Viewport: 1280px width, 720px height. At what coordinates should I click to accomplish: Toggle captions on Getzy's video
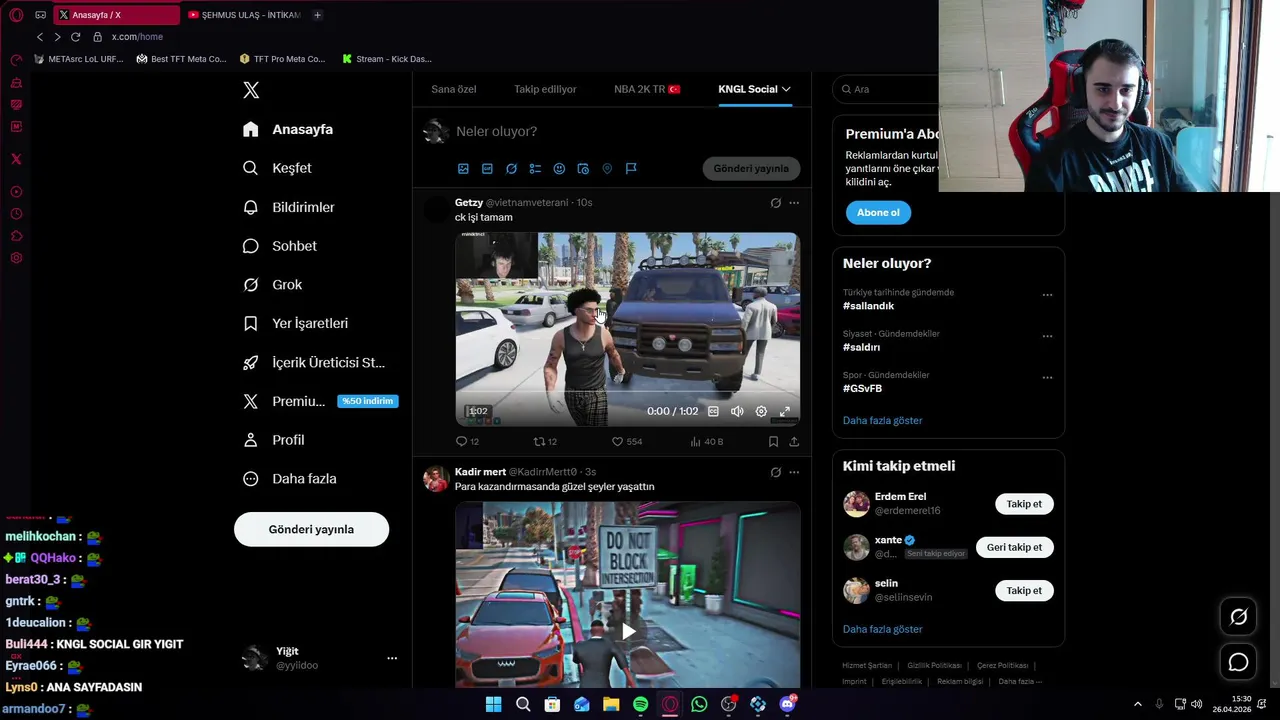pyautogui.click(x=713, y=411)
